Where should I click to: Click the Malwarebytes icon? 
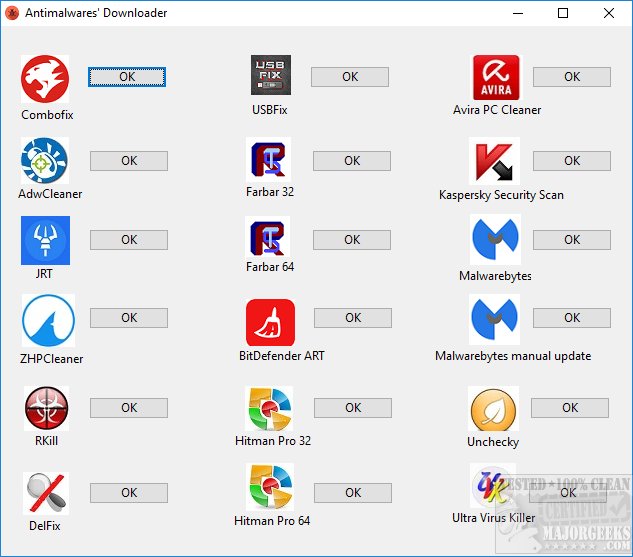495,239
